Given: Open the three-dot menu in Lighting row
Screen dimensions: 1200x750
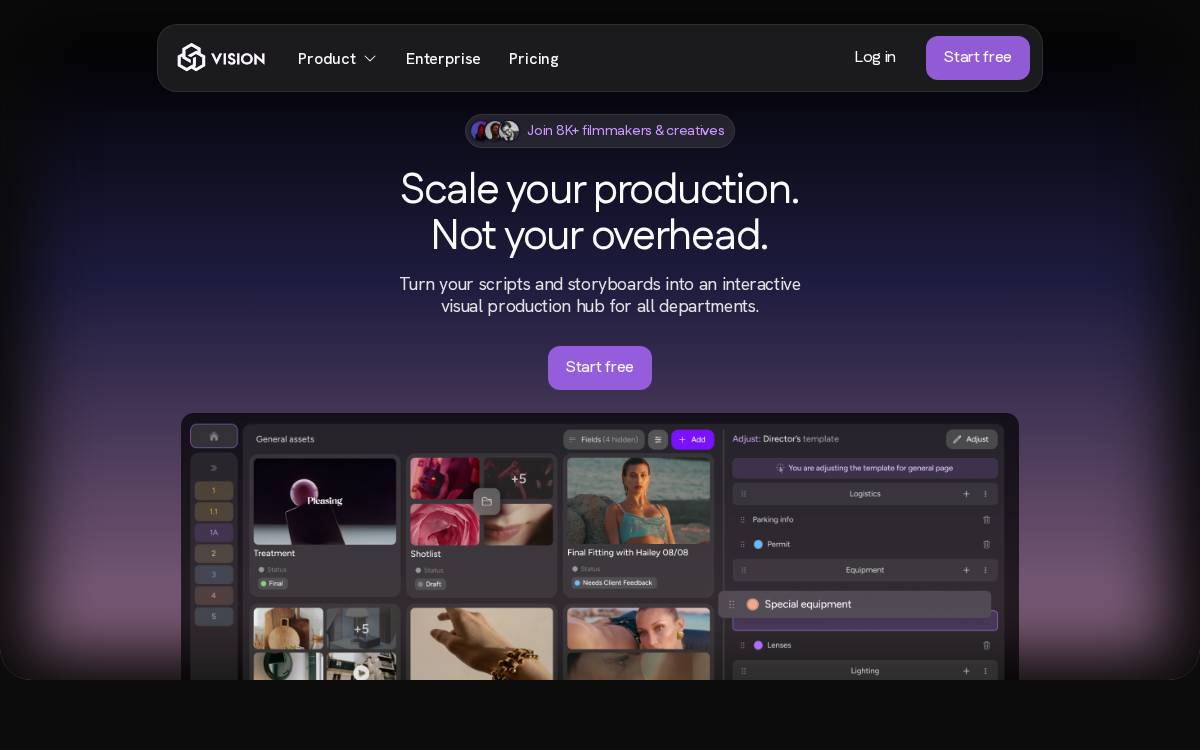Looking at the screenshot, I should pyautogui.click(x=985, y=671).
